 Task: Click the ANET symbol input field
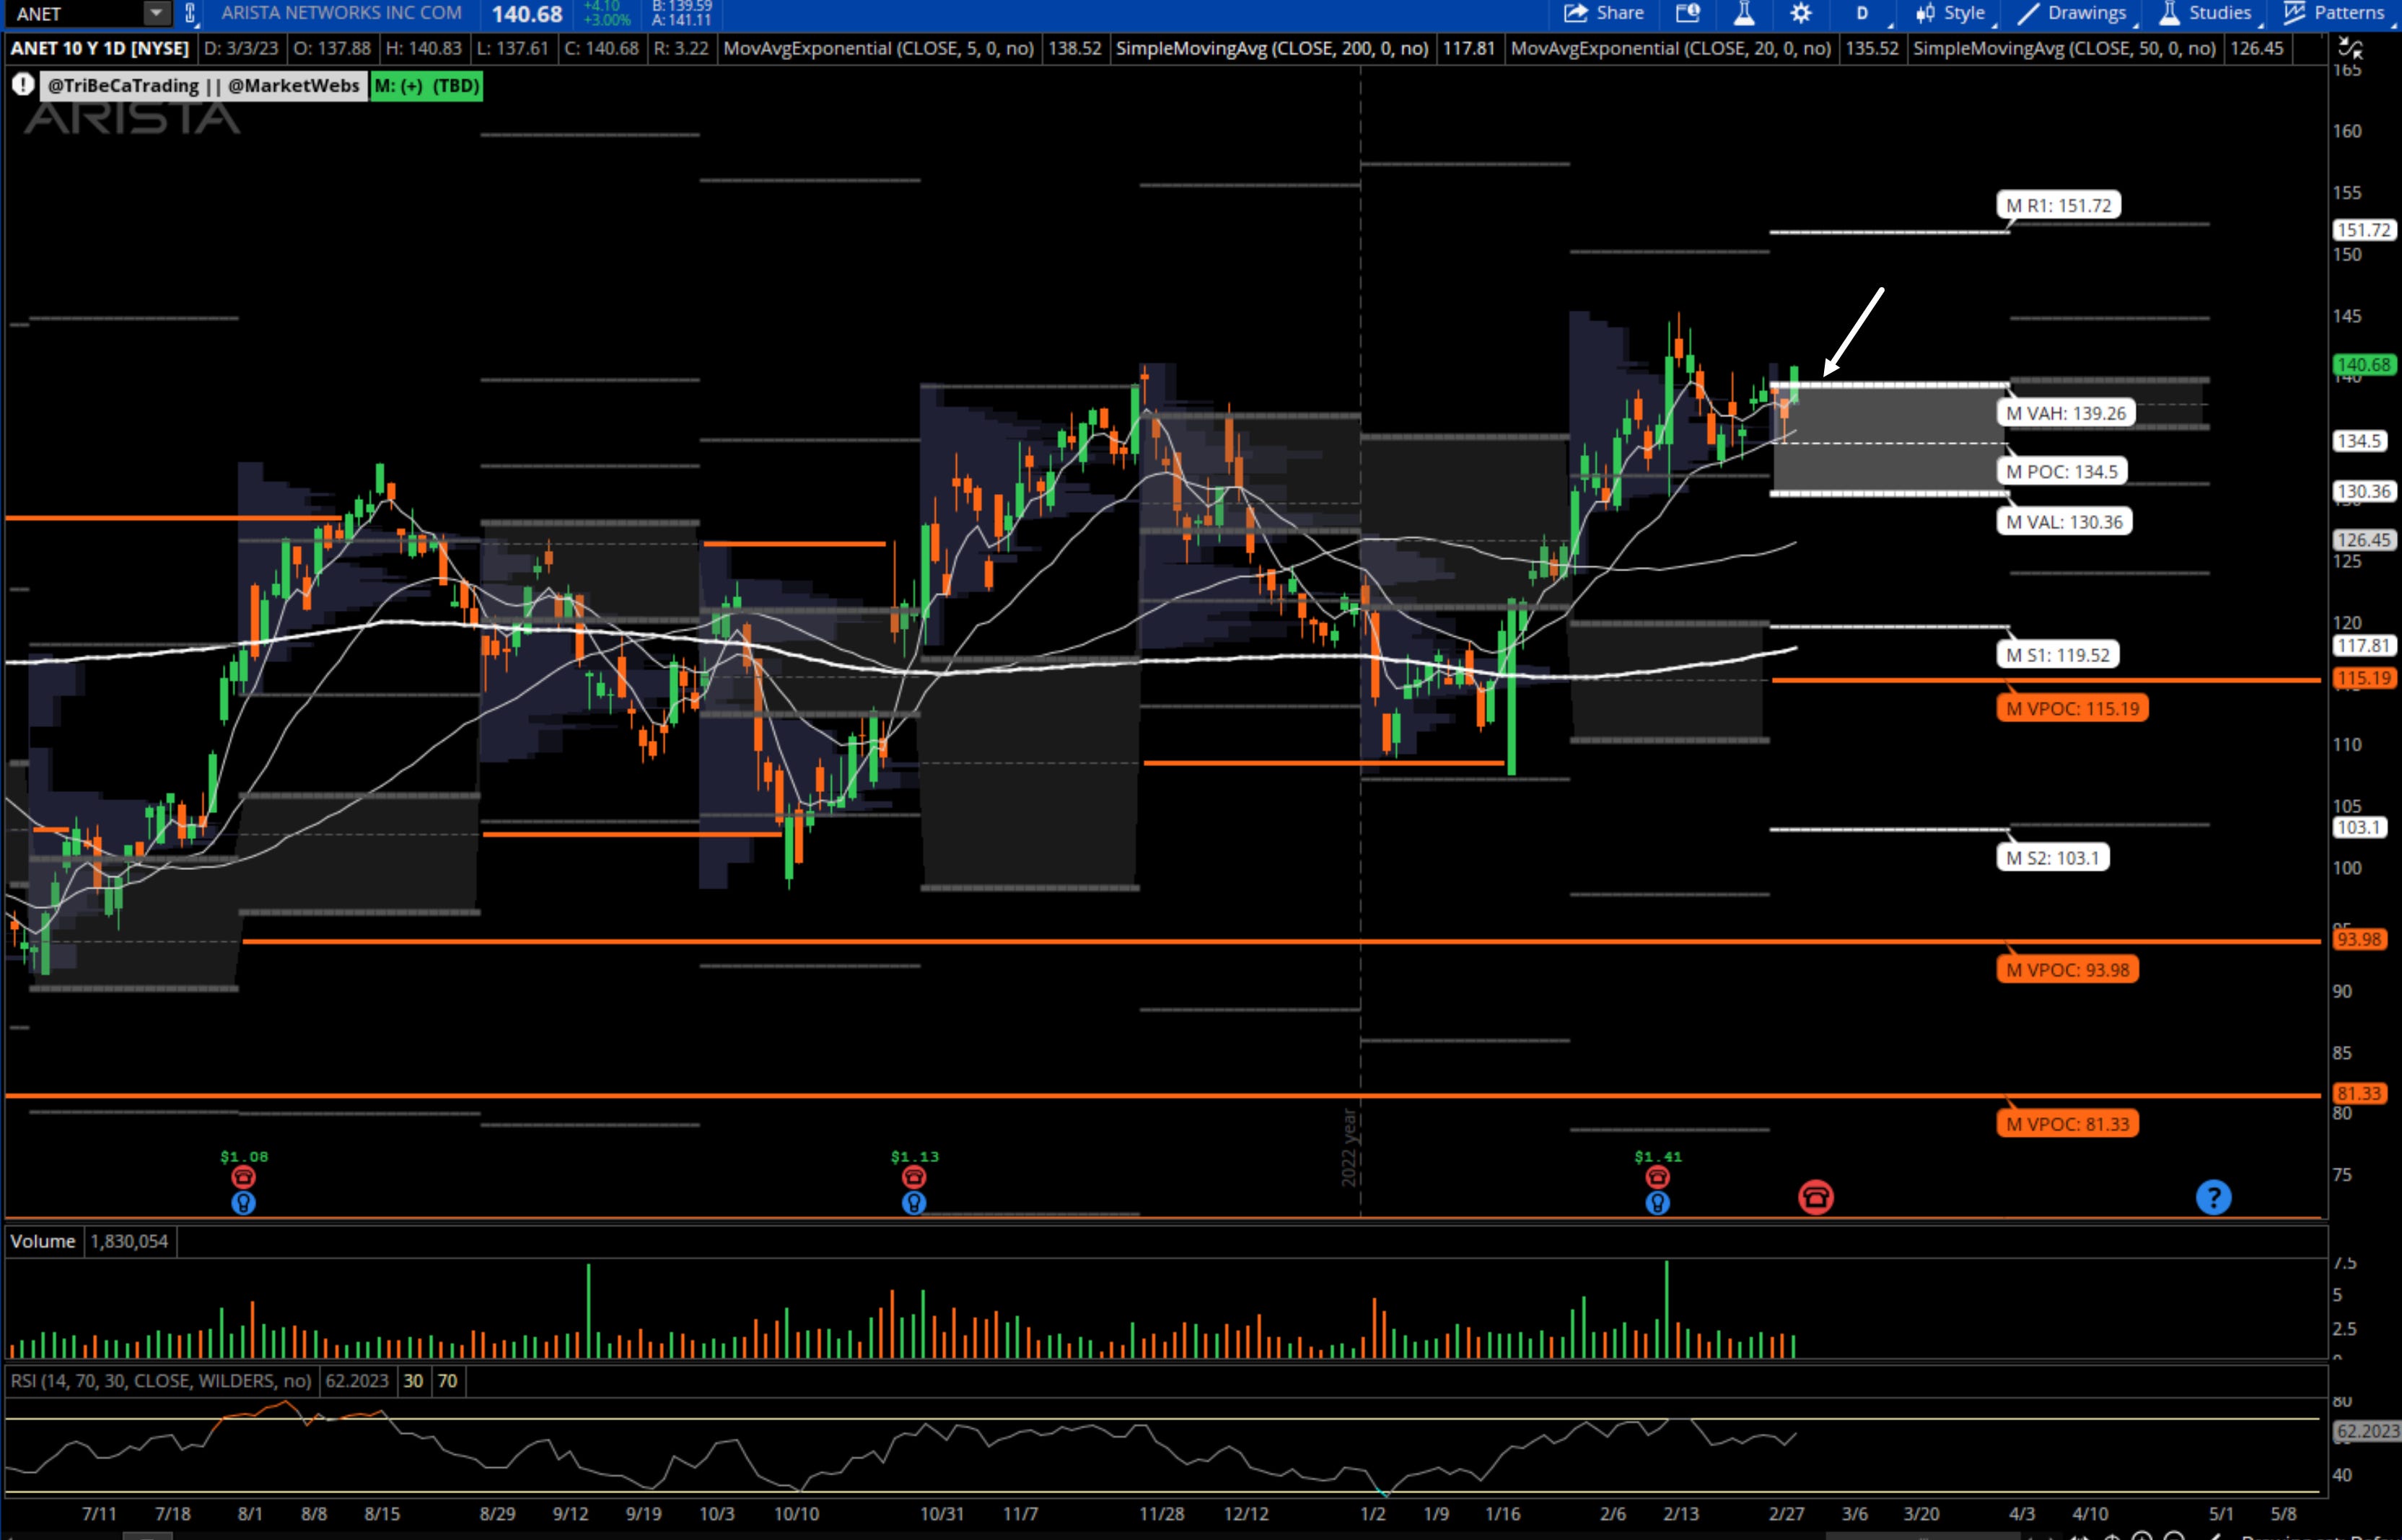[x=75, y=13]
